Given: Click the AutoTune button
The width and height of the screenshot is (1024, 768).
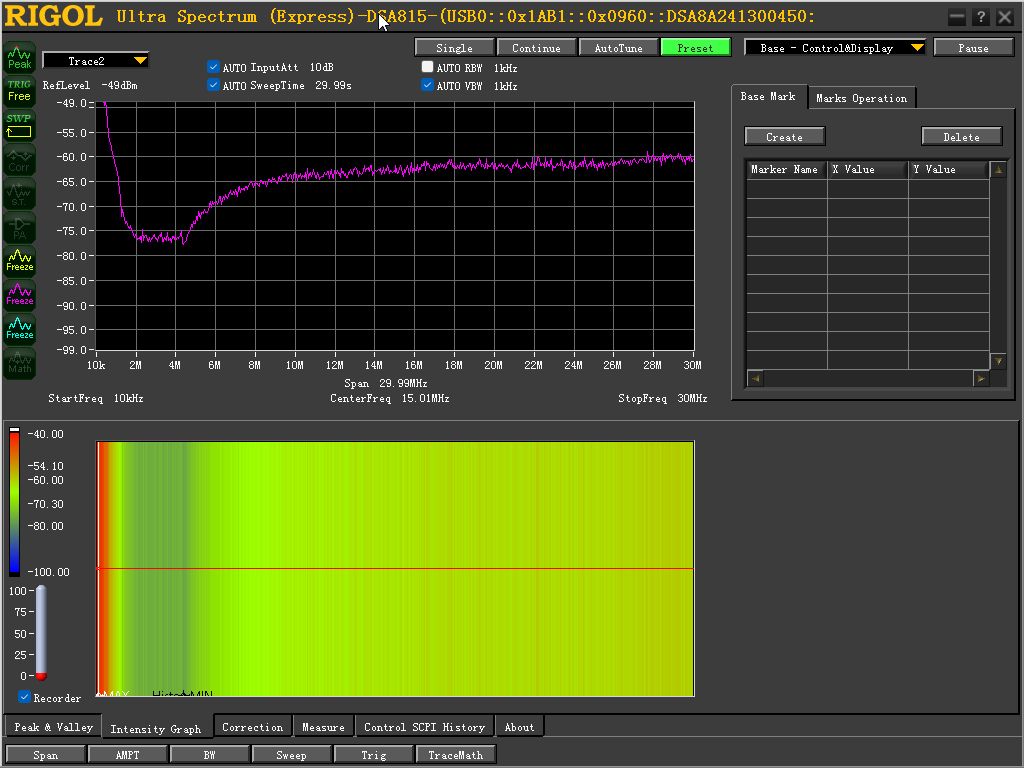Looking at the screenshot, I should click(618, 48).
